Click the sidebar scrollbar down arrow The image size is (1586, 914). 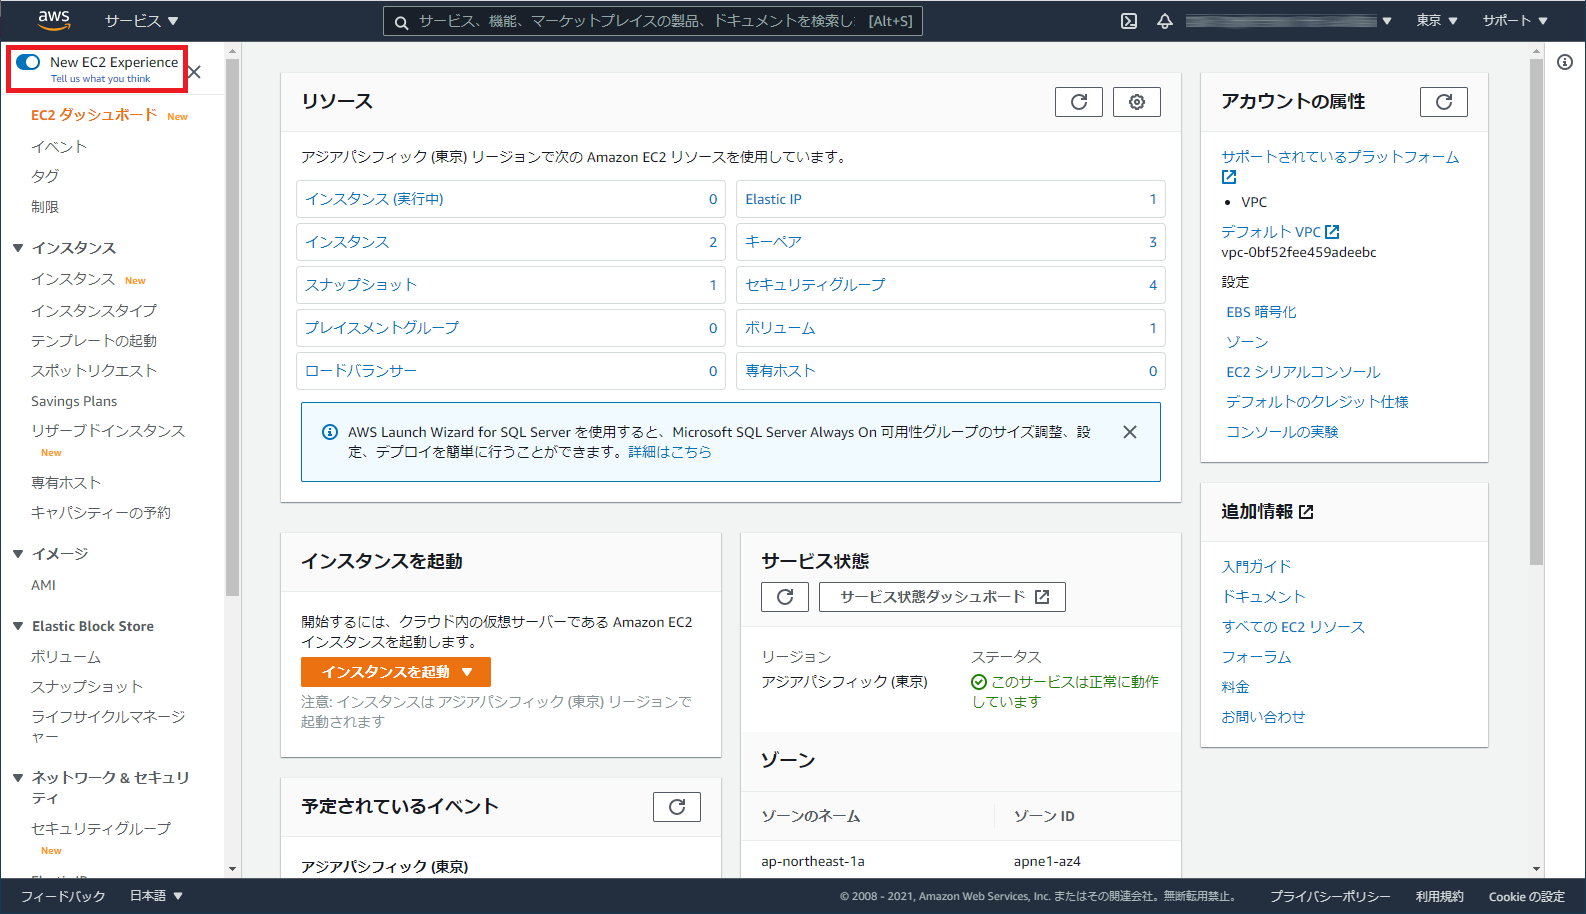coord(232,869)
